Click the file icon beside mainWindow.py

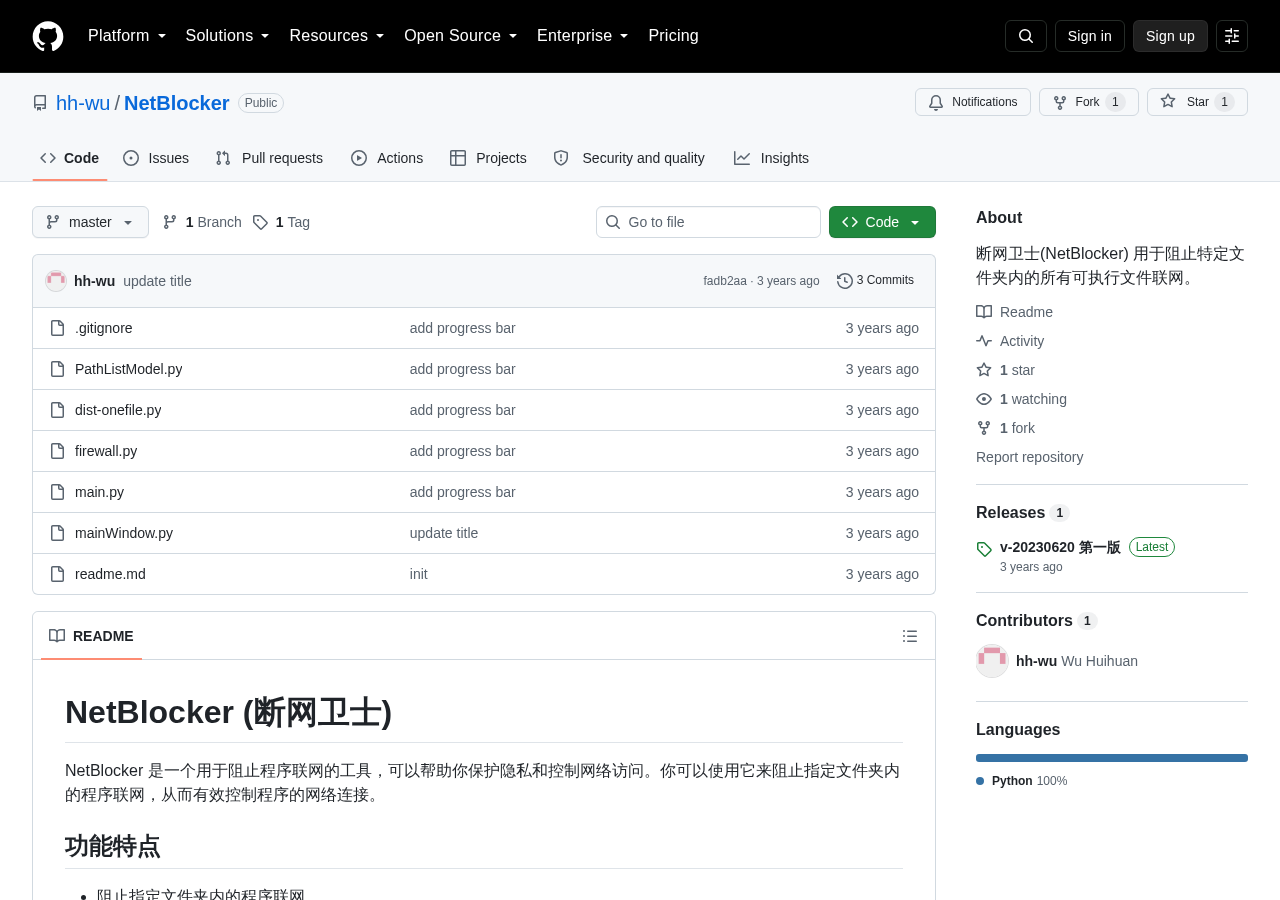click(x=58, y=533)
